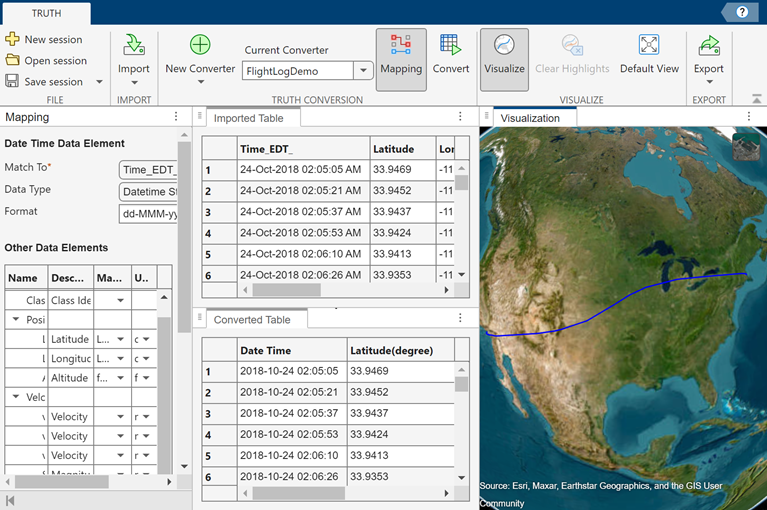Screen dimensions: 767x510
Task: Switch to the Converted Table tab
Action: point(252,319)
